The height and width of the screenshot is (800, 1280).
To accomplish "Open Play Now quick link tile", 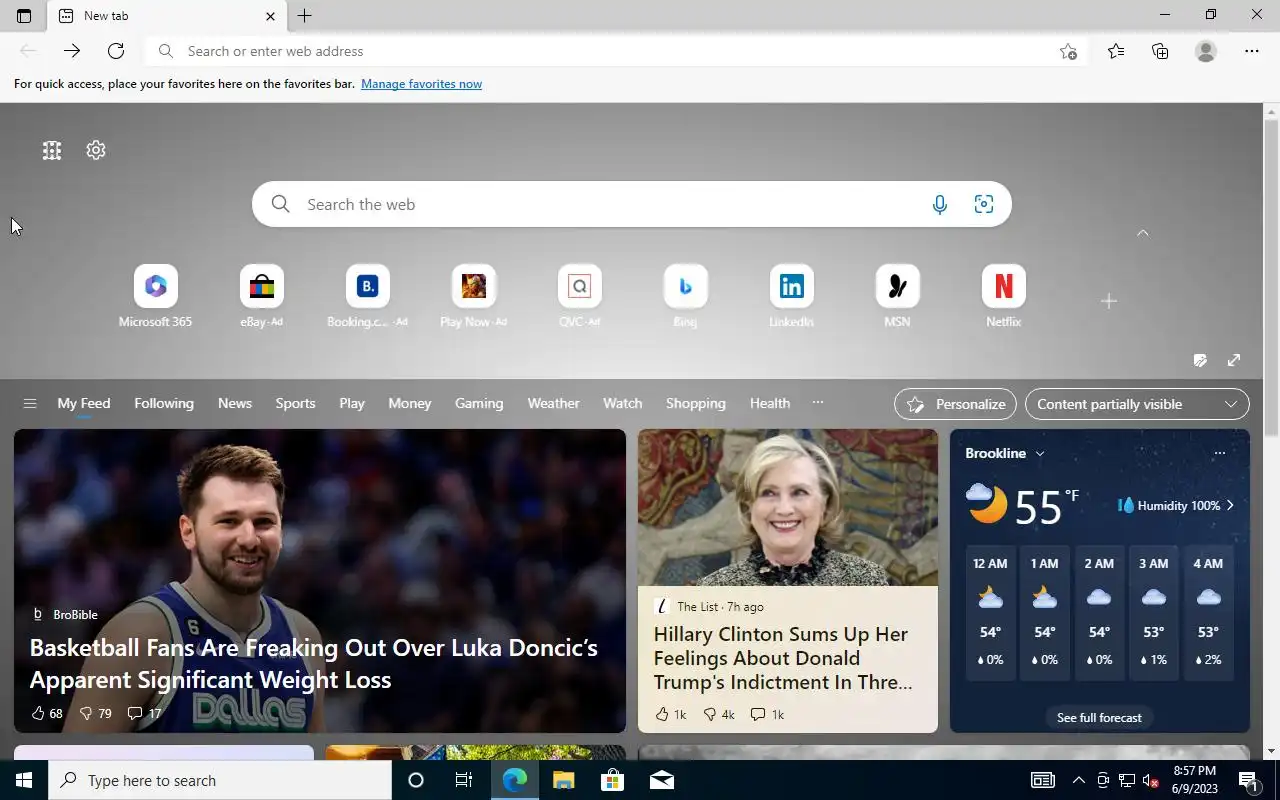I will coord(474,296).
